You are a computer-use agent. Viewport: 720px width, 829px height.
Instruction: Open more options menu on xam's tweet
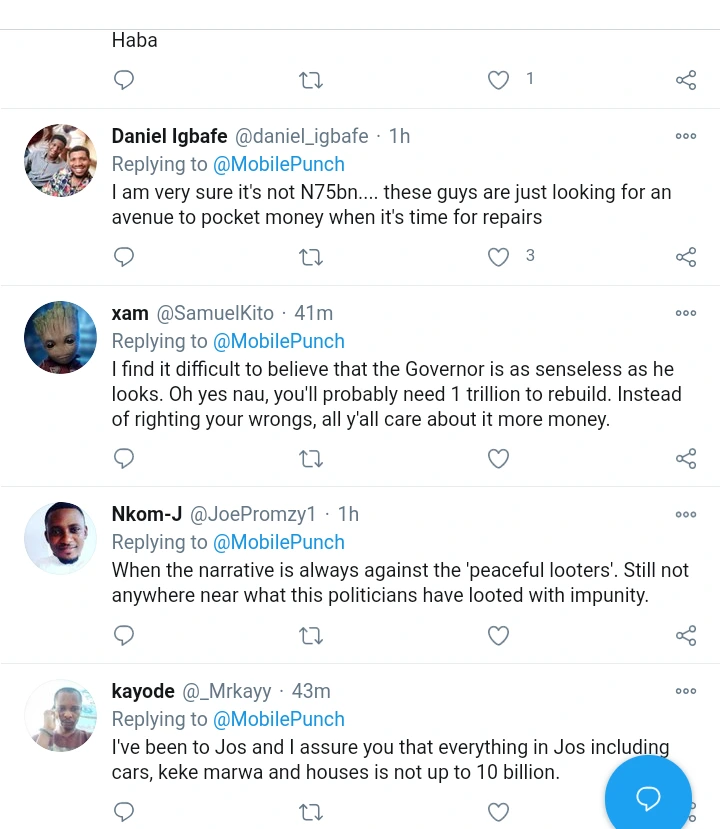(686, 314)
